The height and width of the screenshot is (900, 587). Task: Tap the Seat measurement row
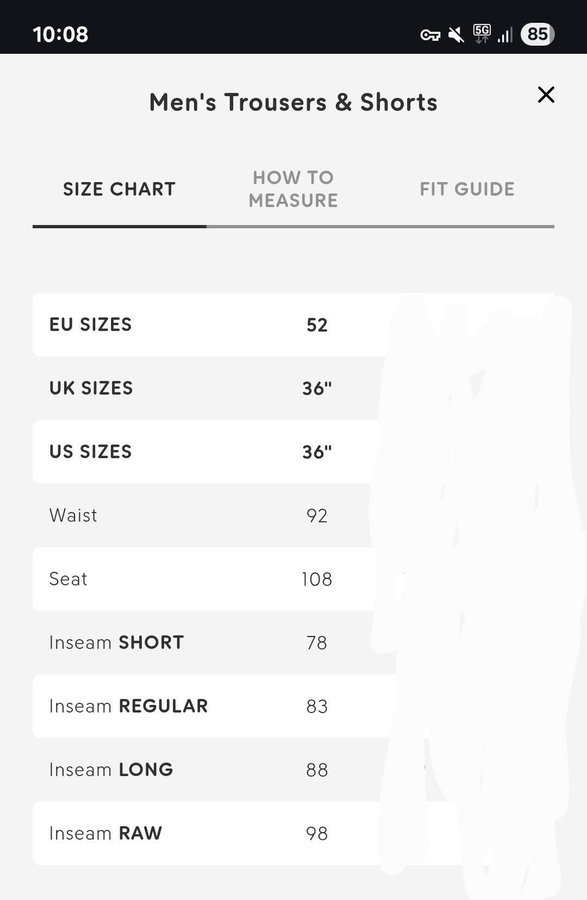click(x=293, y=579)
